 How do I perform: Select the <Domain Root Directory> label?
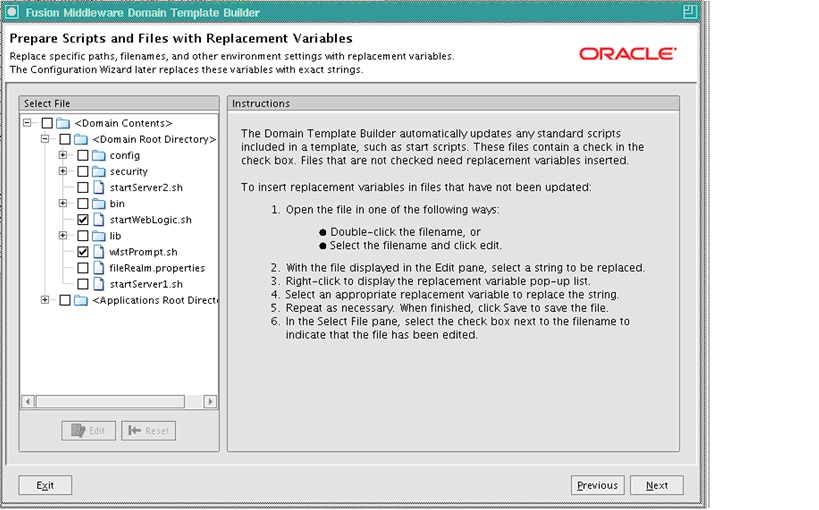coord(154,140)
